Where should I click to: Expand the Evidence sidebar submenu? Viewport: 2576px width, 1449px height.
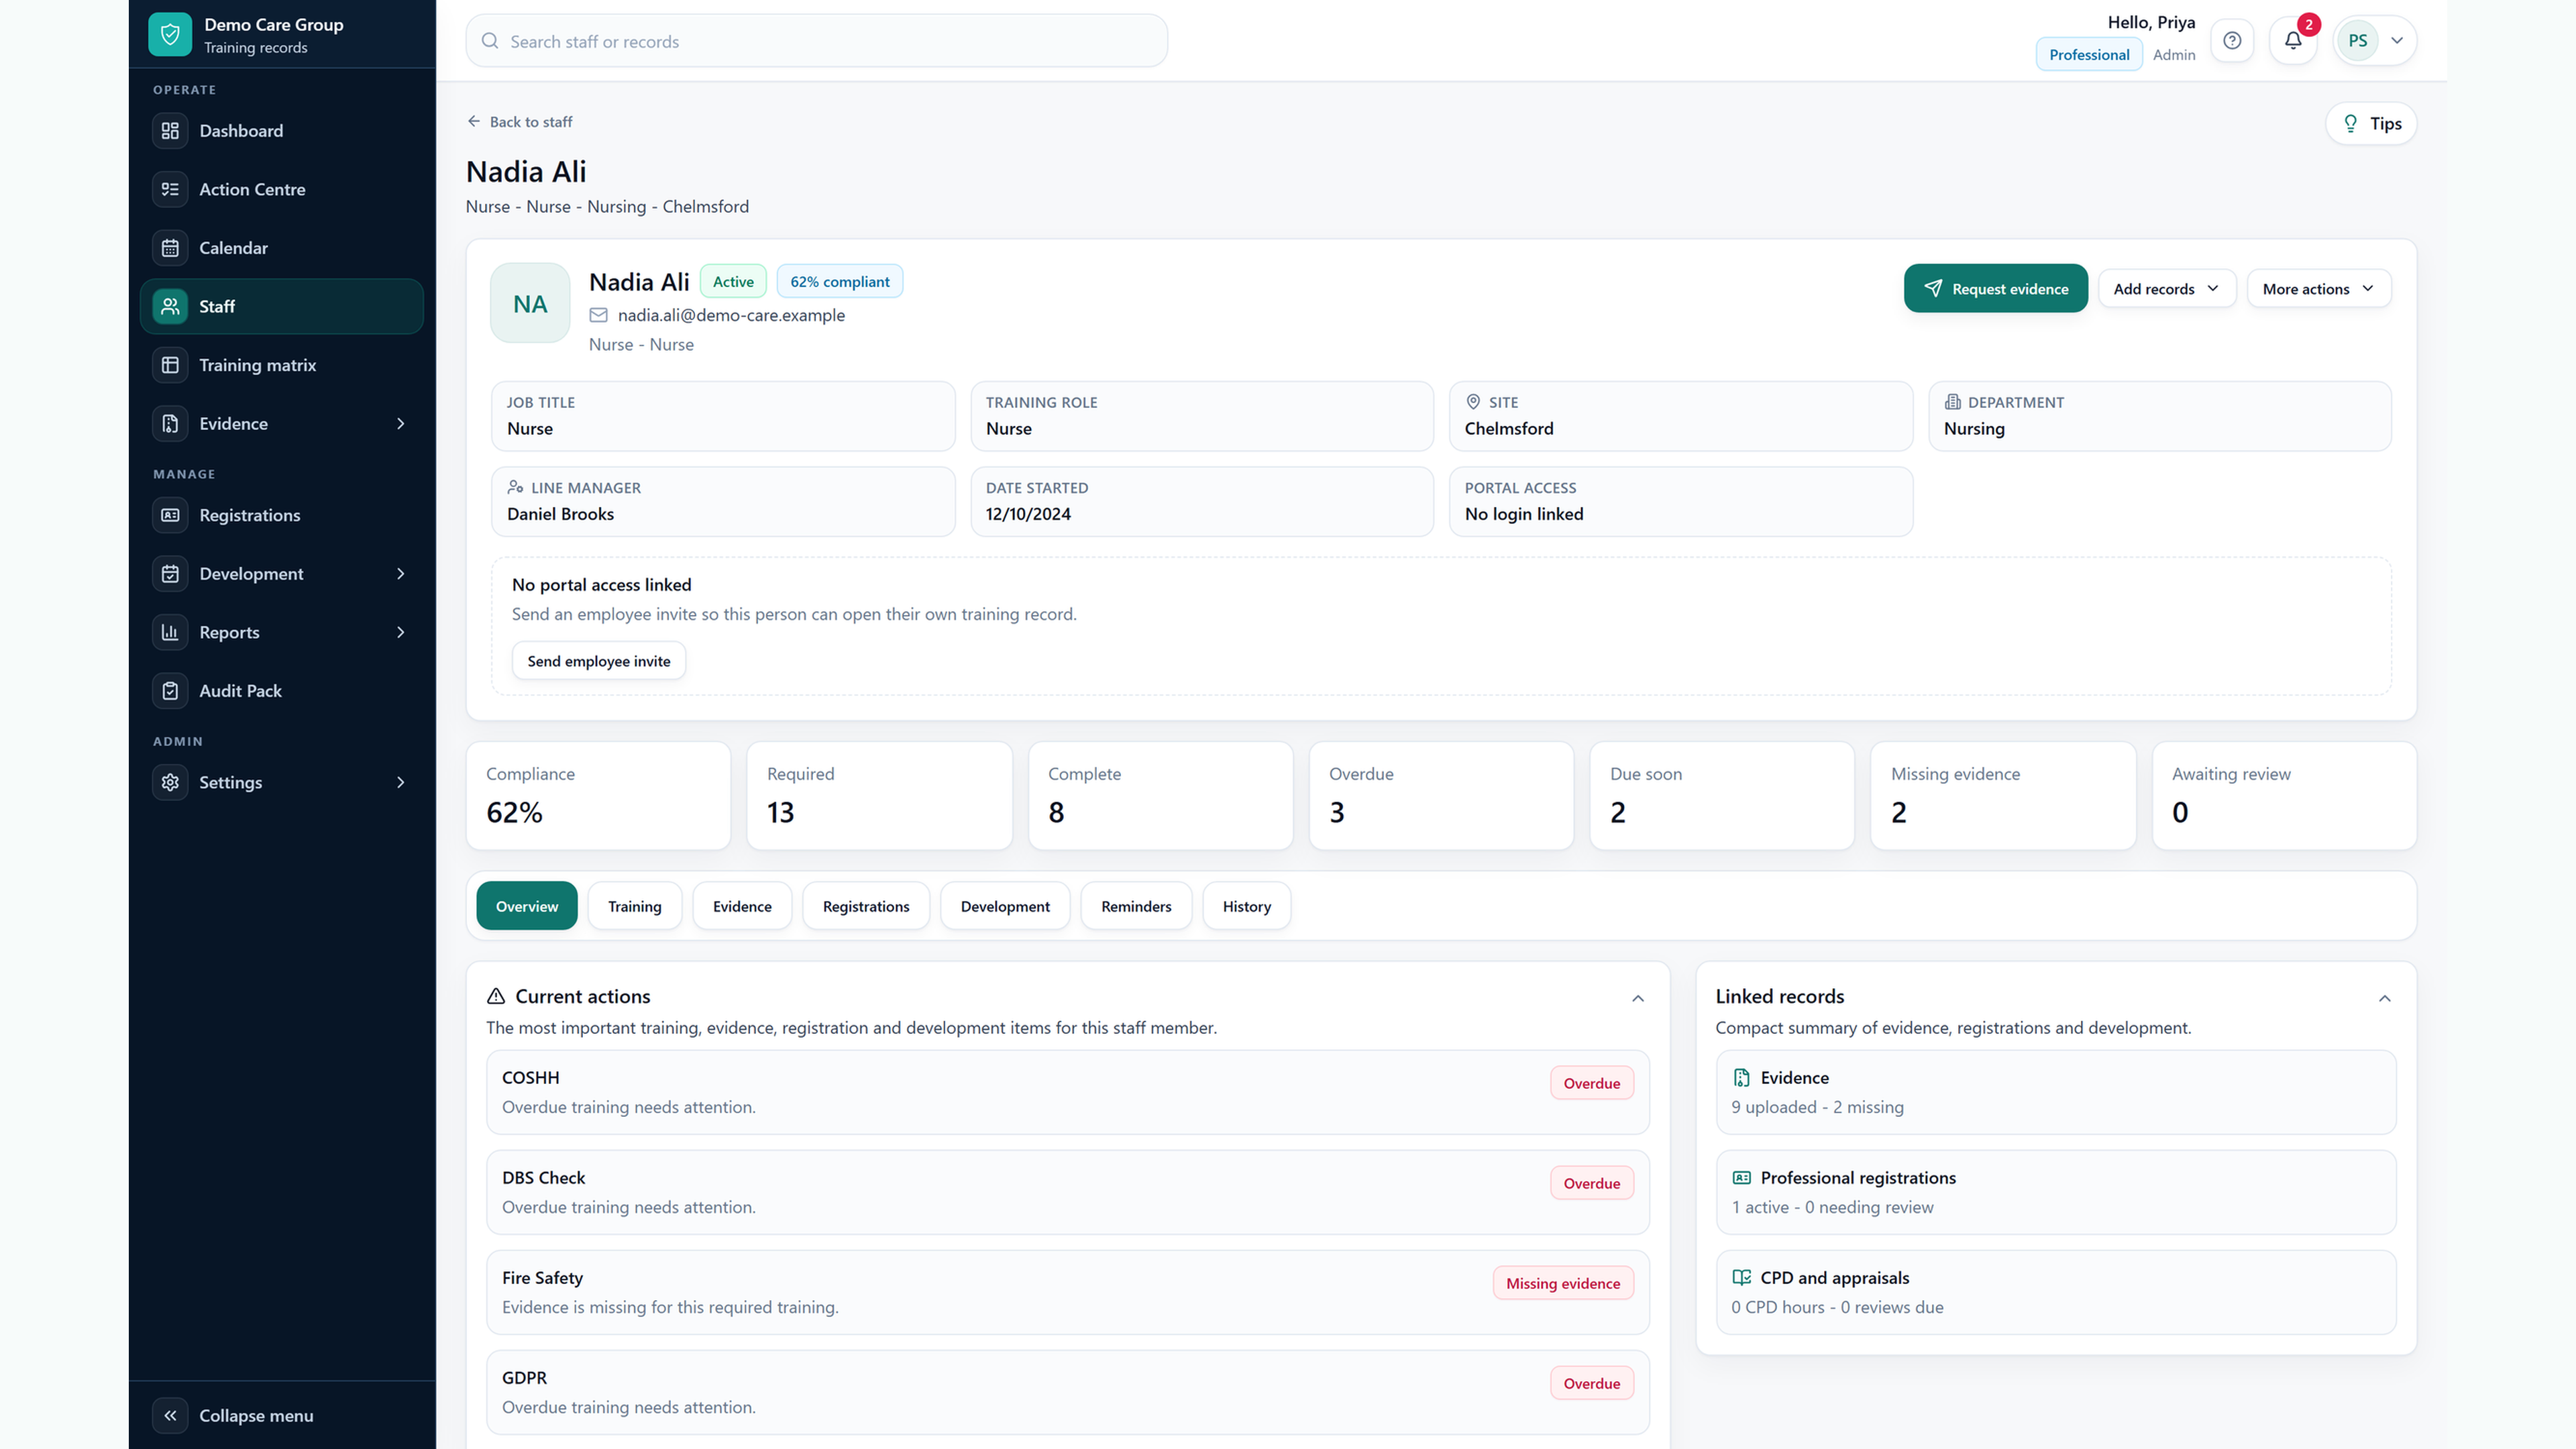click(x=401, y=424)
